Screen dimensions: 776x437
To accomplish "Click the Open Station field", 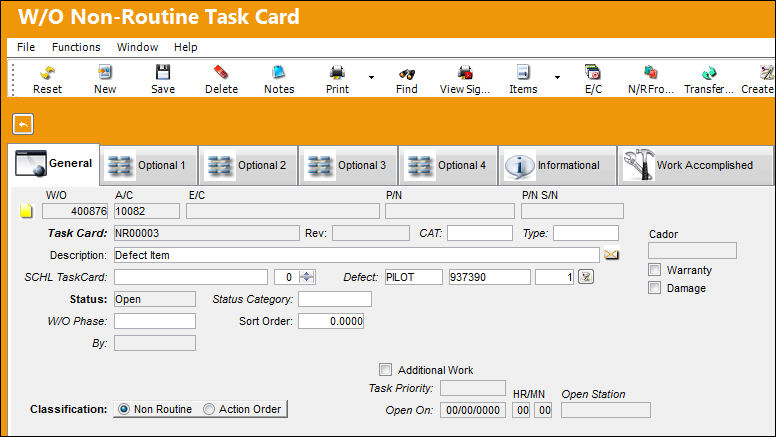I will point(606,410).
